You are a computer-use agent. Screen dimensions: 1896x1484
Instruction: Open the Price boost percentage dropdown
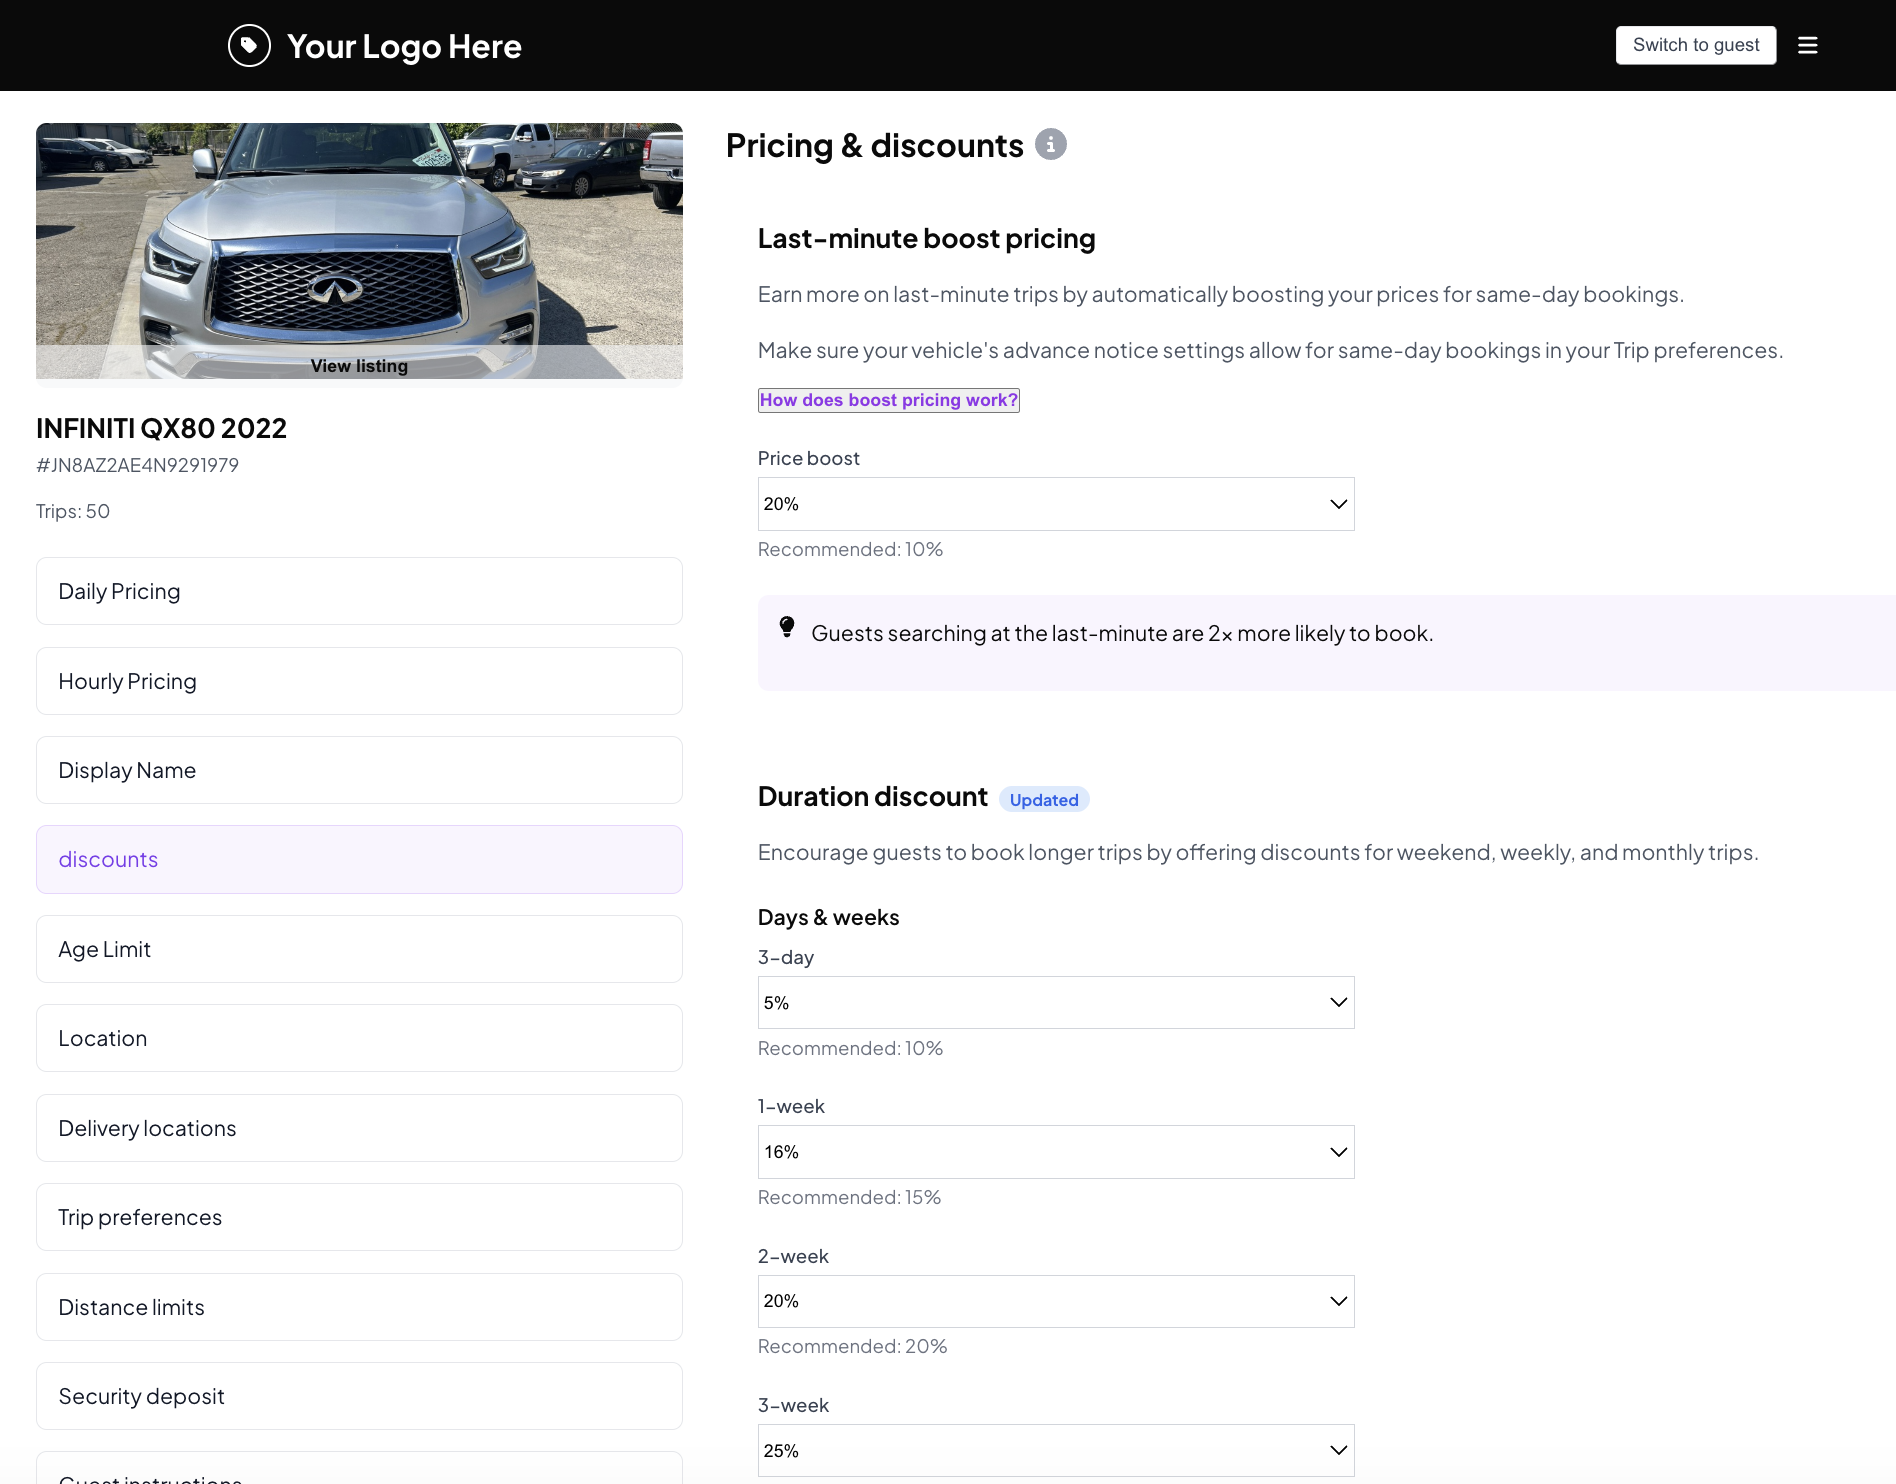(1055, 503)
